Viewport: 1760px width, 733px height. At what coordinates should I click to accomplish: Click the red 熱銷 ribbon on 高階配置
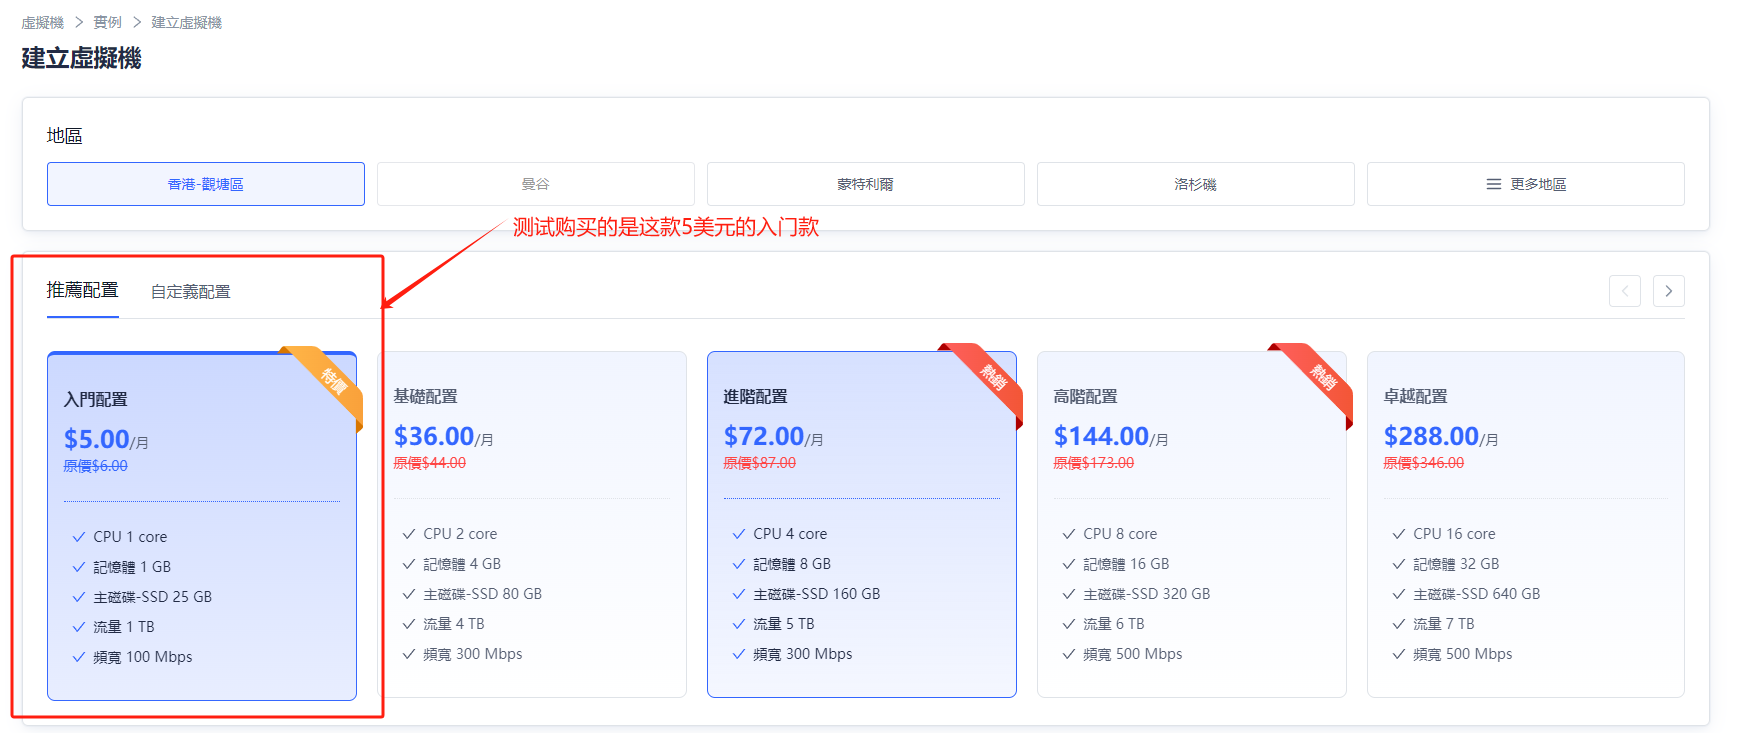(1322, 377)
